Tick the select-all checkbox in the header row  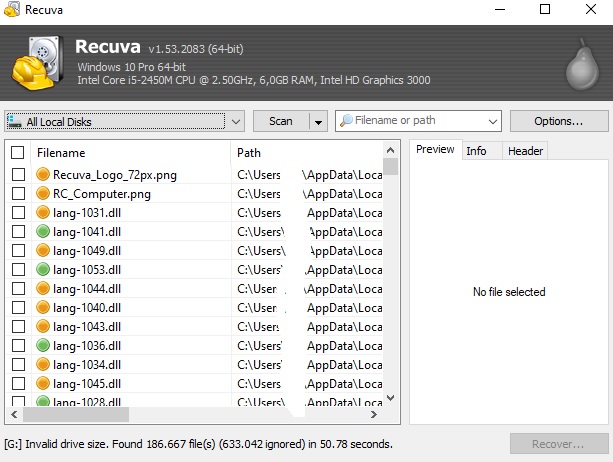(x=18, y=152)
